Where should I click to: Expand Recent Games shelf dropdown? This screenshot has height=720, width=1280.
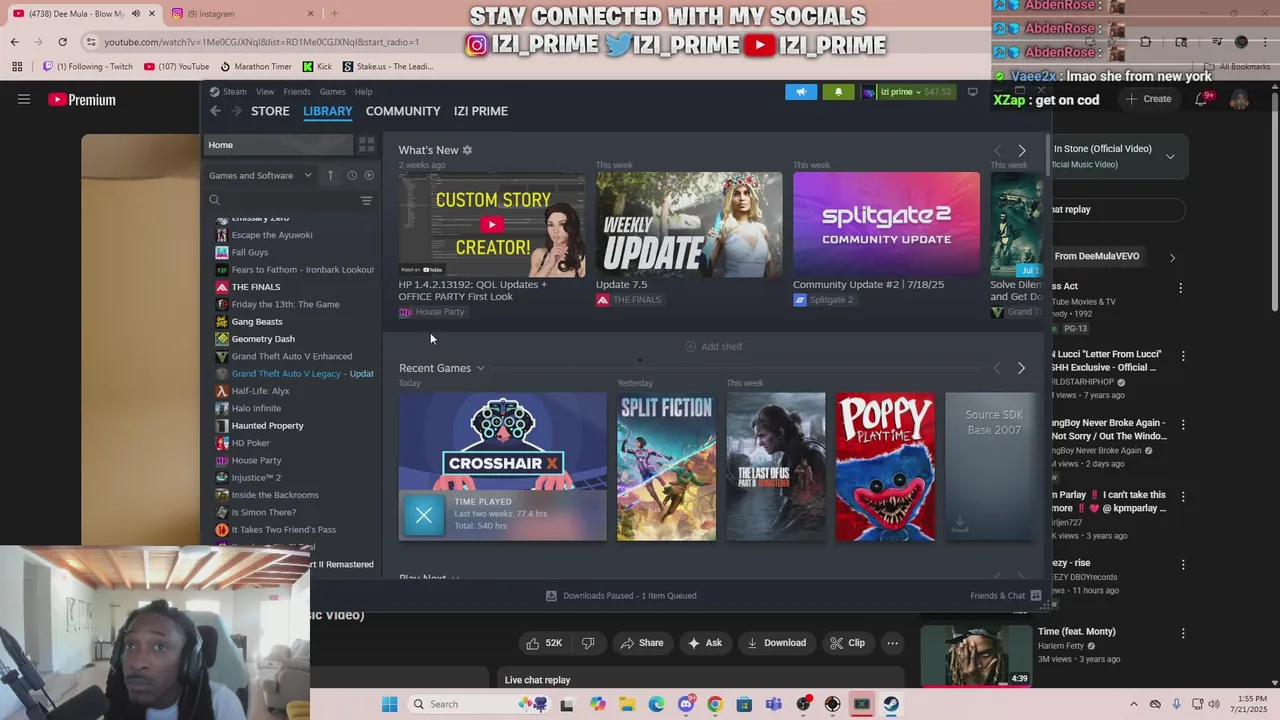pos(480,368)
